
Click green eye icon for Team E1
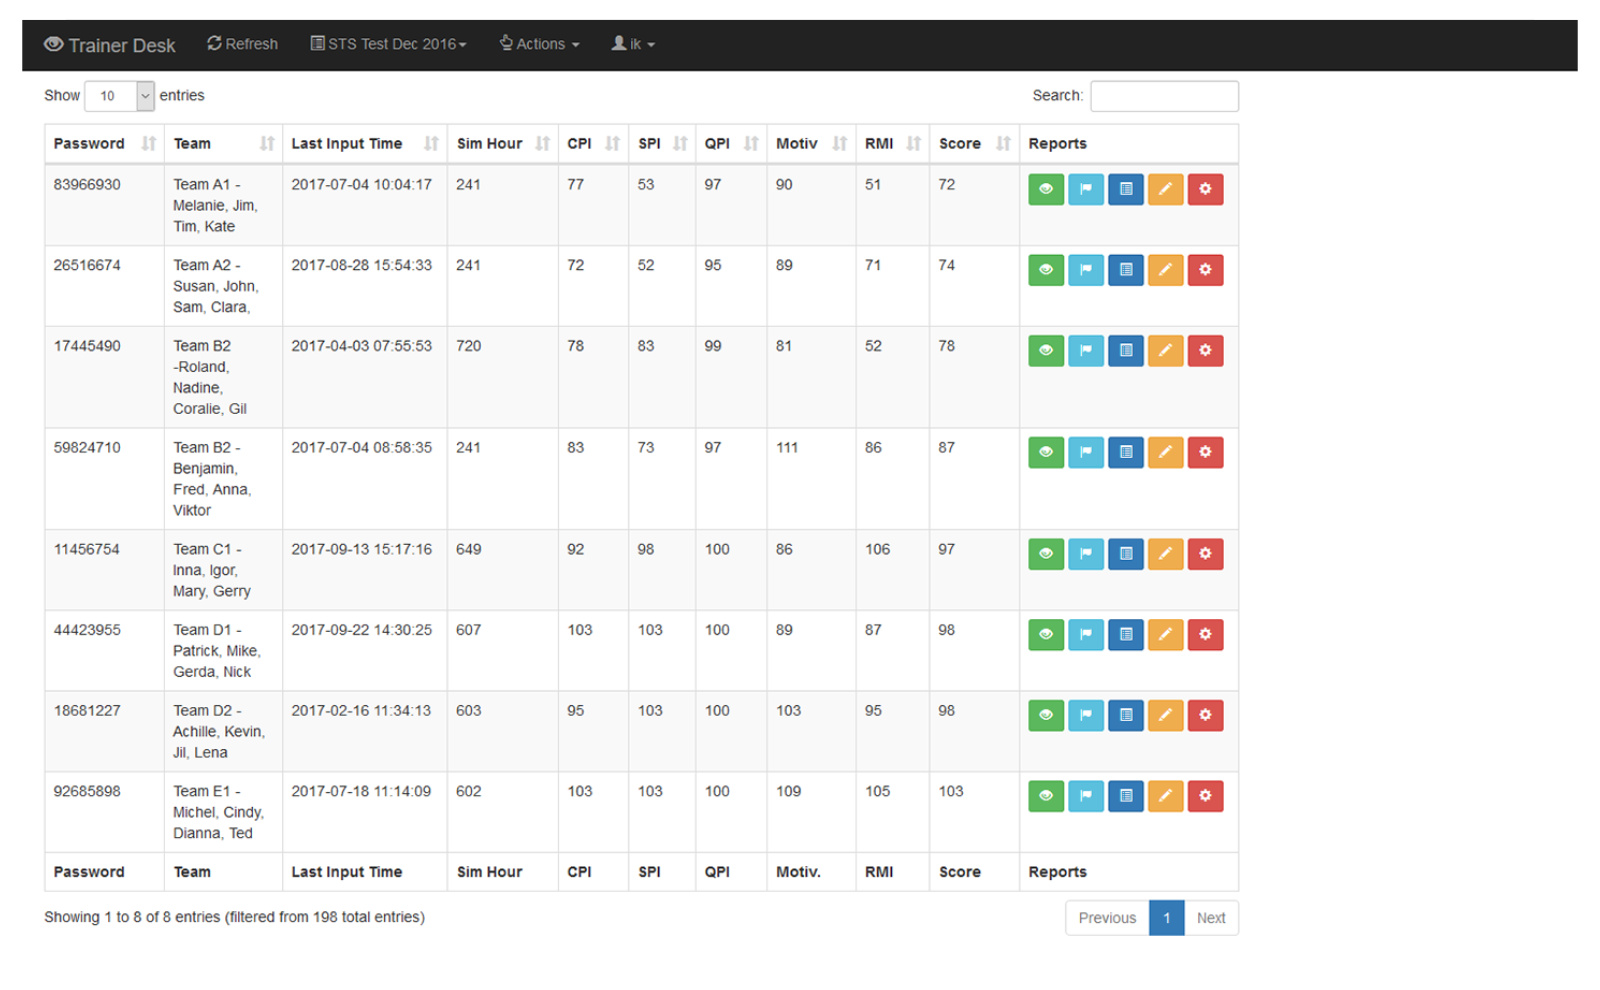(x=1045, y=796)
